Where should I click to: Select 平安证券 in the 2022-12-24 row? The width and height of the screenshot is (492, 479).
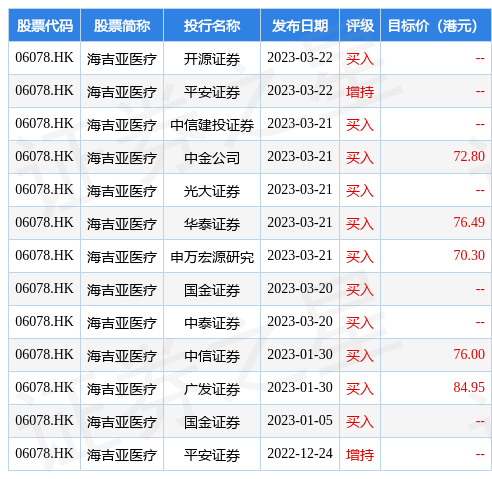pyautogui.click(x=212, y=455)
